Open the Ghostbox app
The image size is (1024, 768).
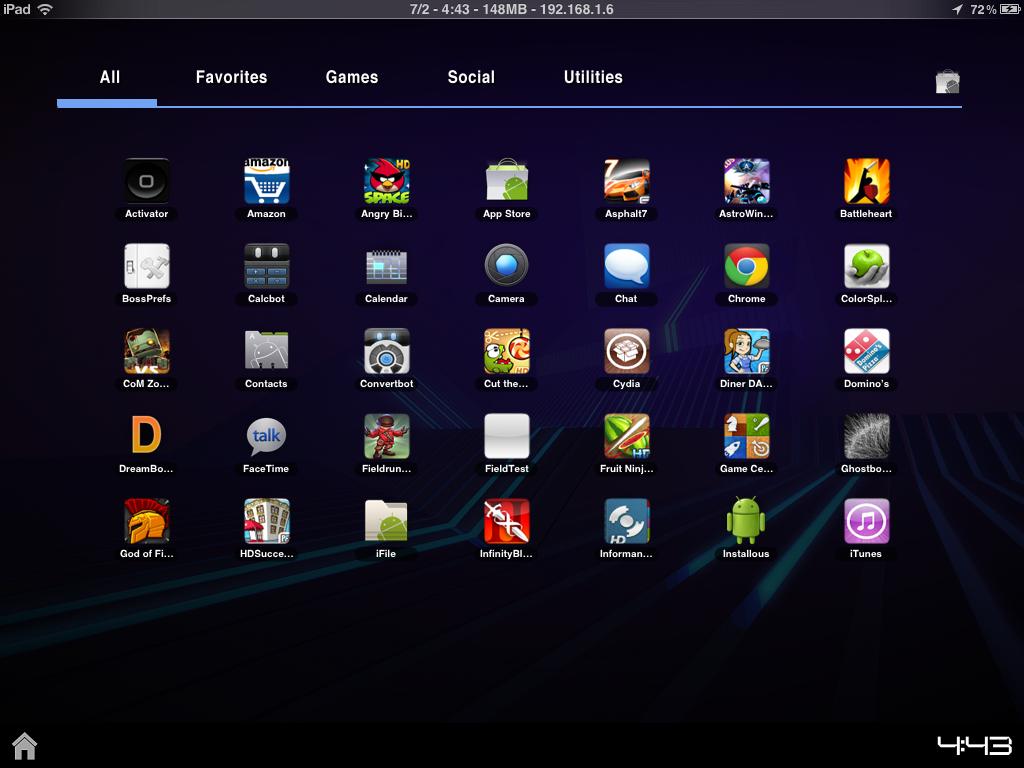pos(866,436)
